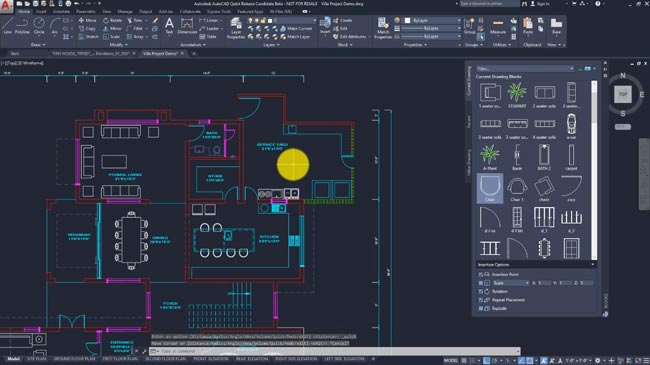Click the Move tool
Viewport: 650px width, 365px height.
87,20
